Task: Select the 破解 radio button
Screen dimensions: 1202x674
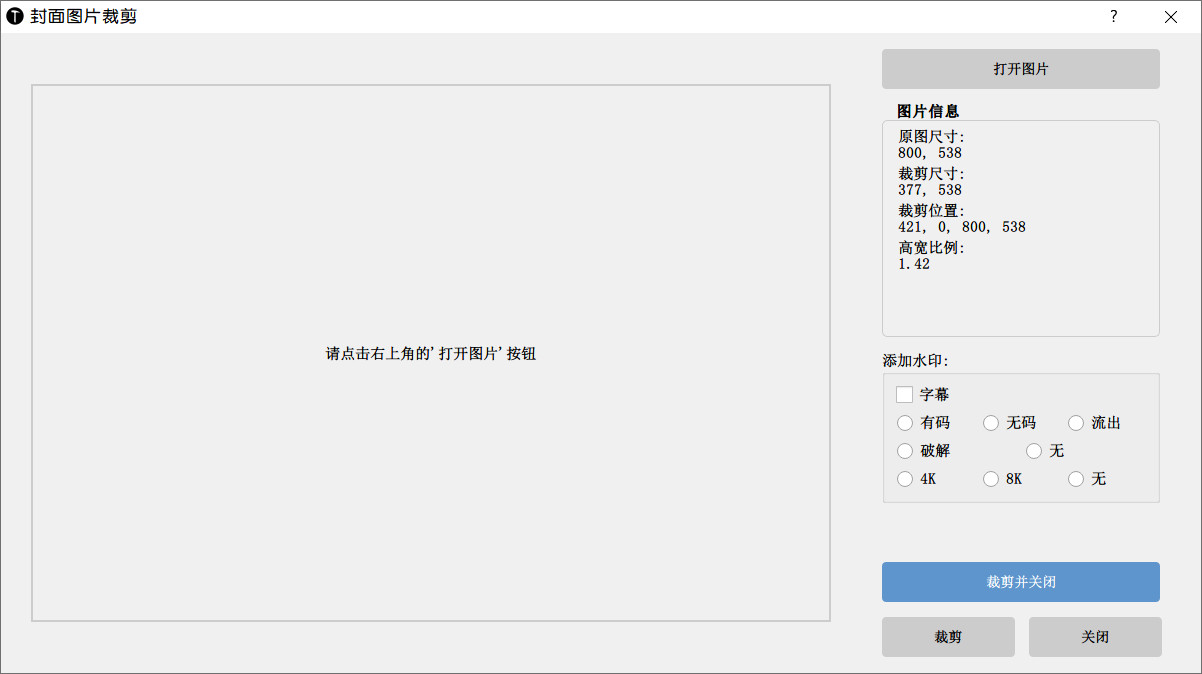Action: coord(905,451)
